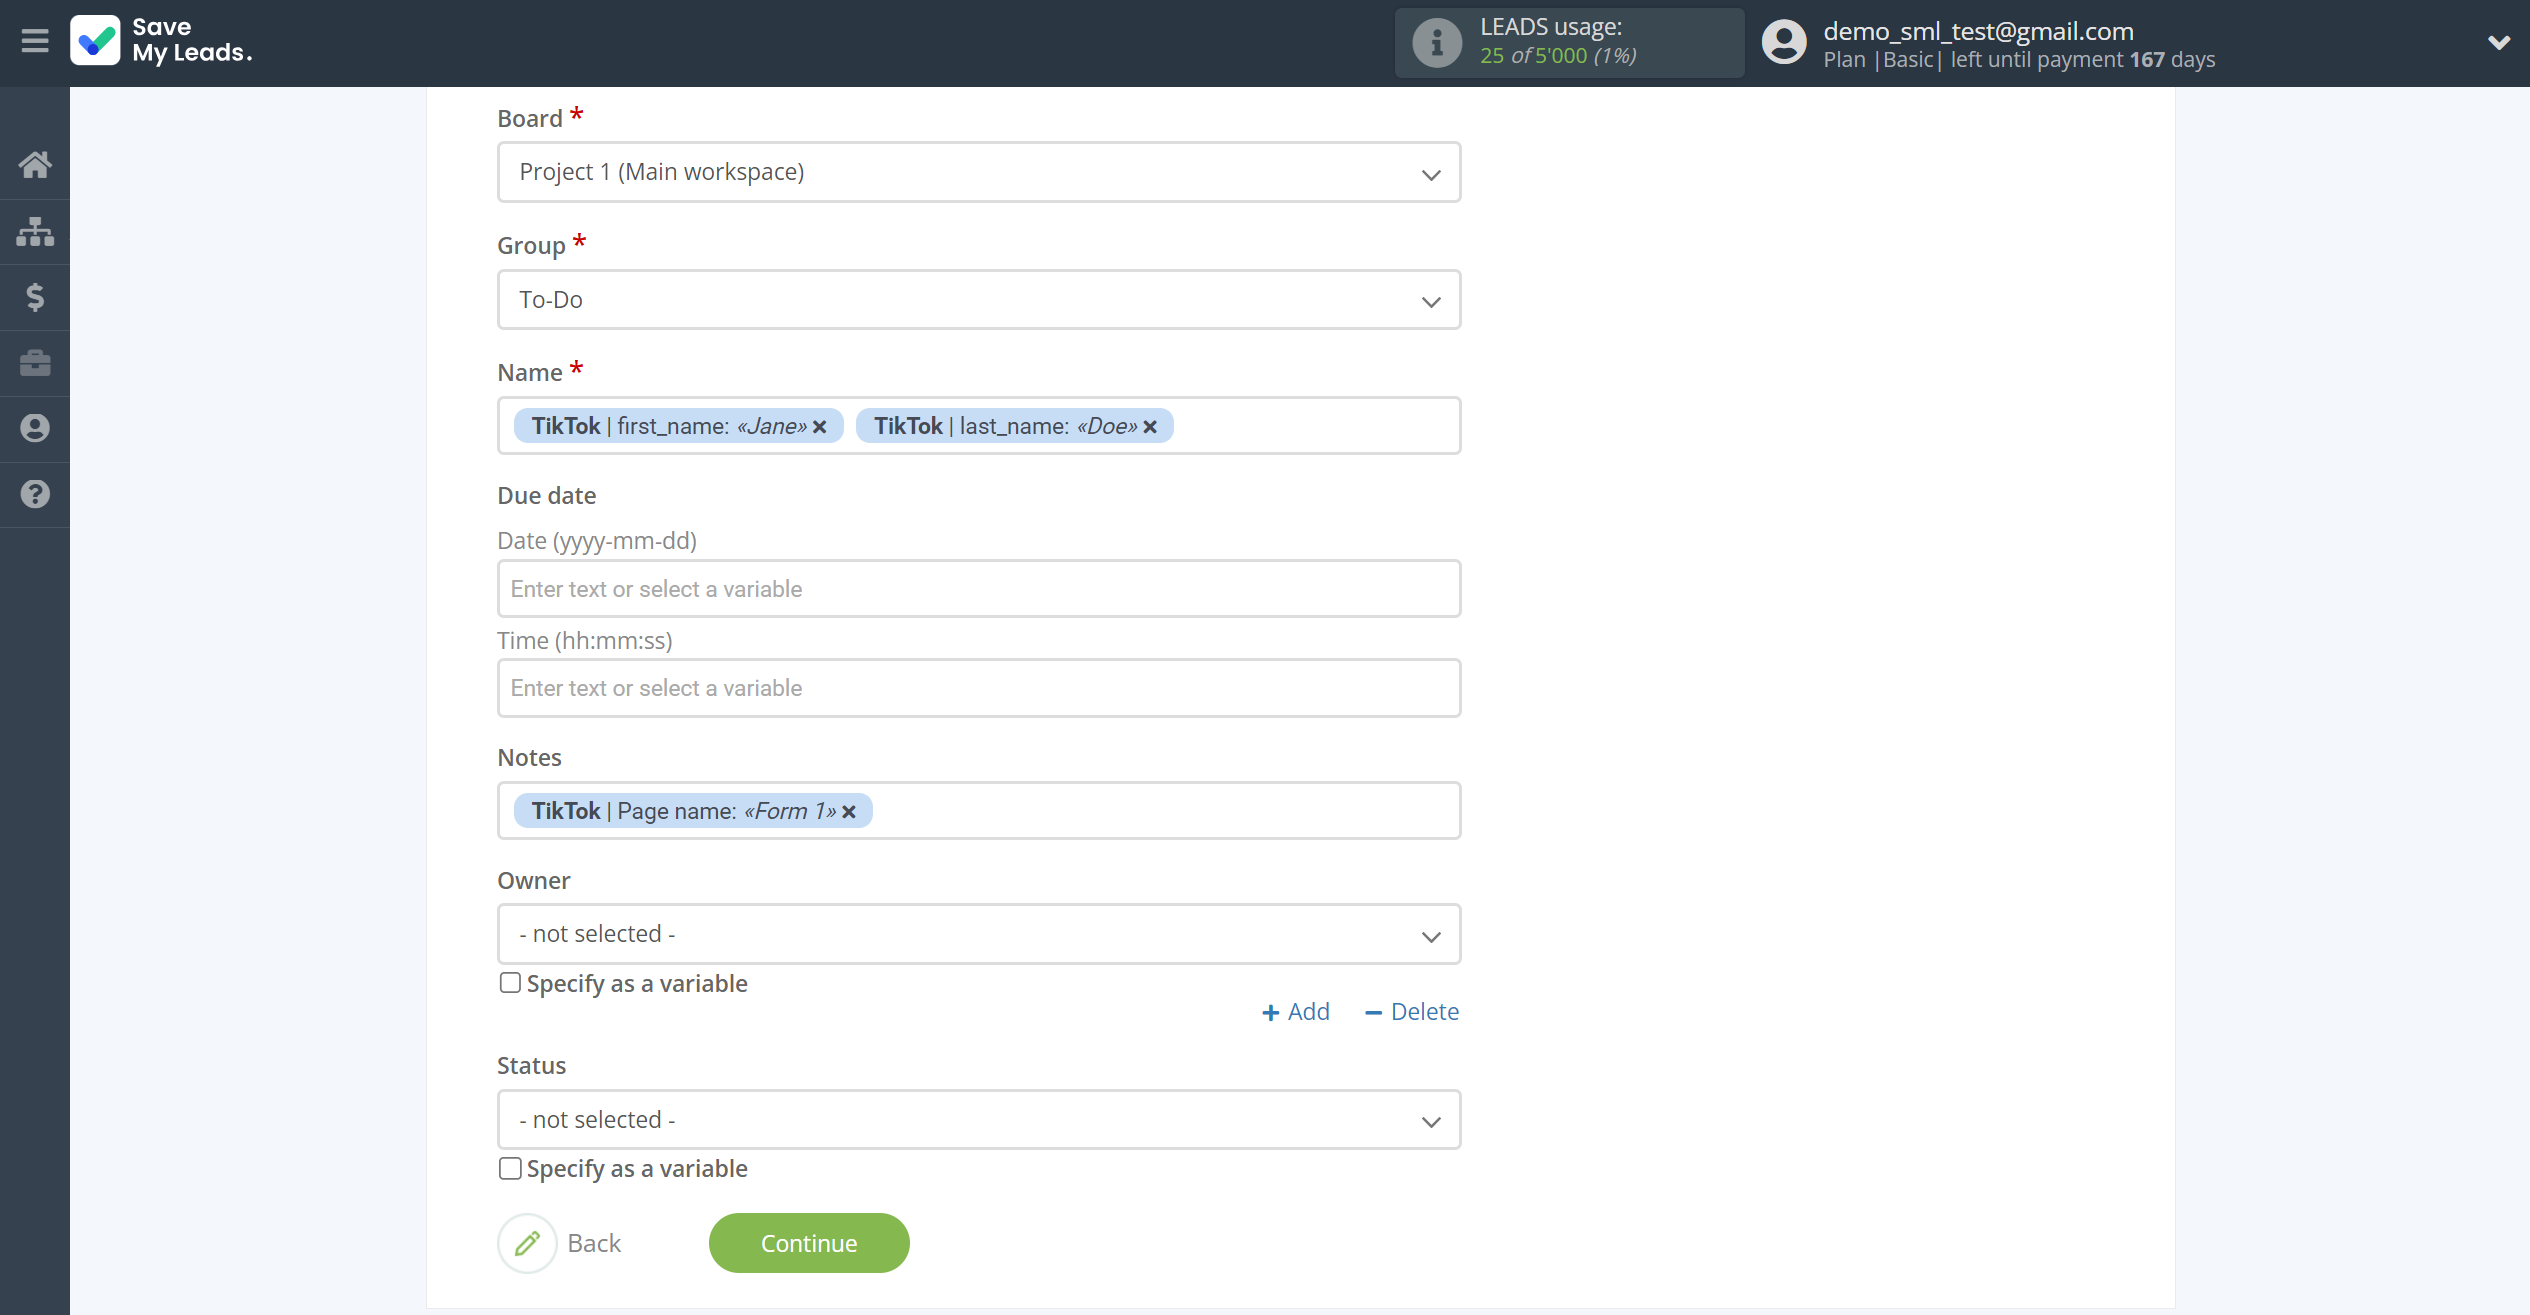Open the hamburger menu
Screen dimensions: 2530x1315
35,41
